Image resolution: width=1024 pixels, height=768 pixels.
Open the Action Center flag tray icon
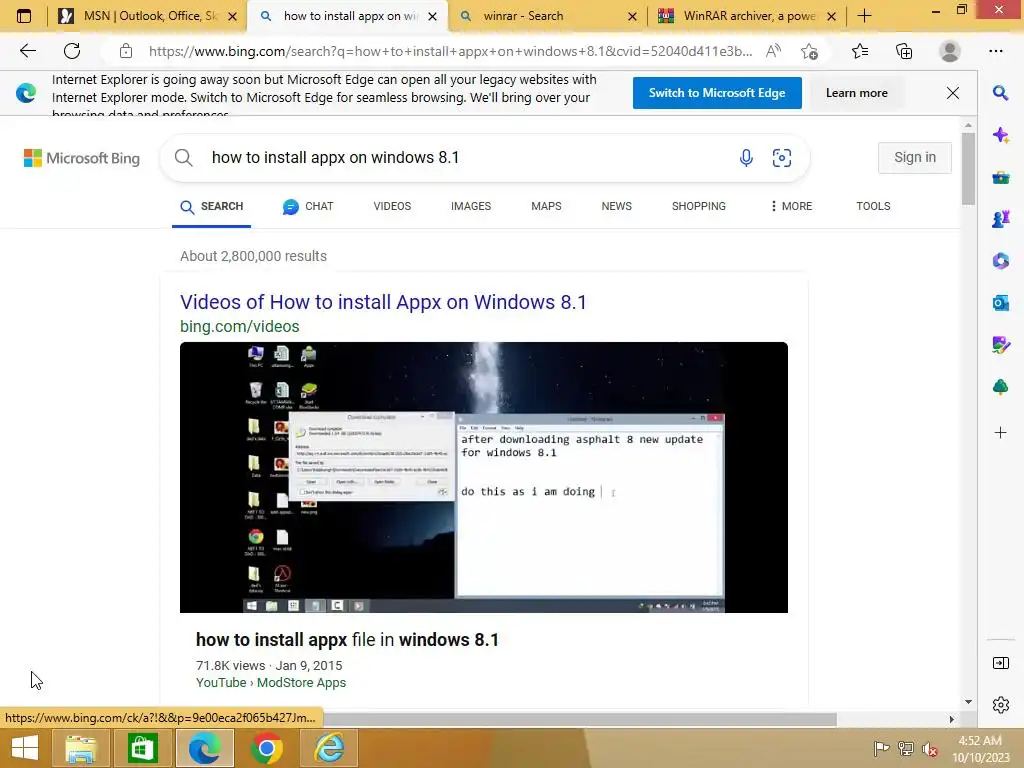click(881, 749)
